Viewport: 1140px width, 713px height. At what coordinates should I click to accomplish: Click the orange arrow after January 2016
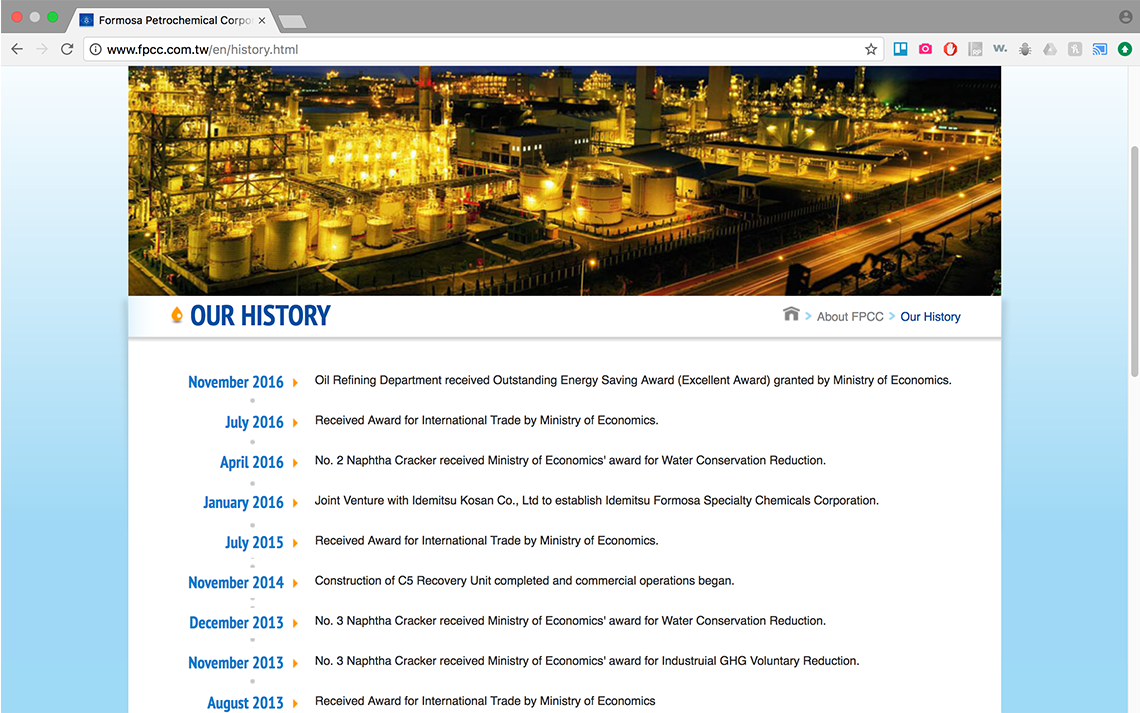(295, 503)
